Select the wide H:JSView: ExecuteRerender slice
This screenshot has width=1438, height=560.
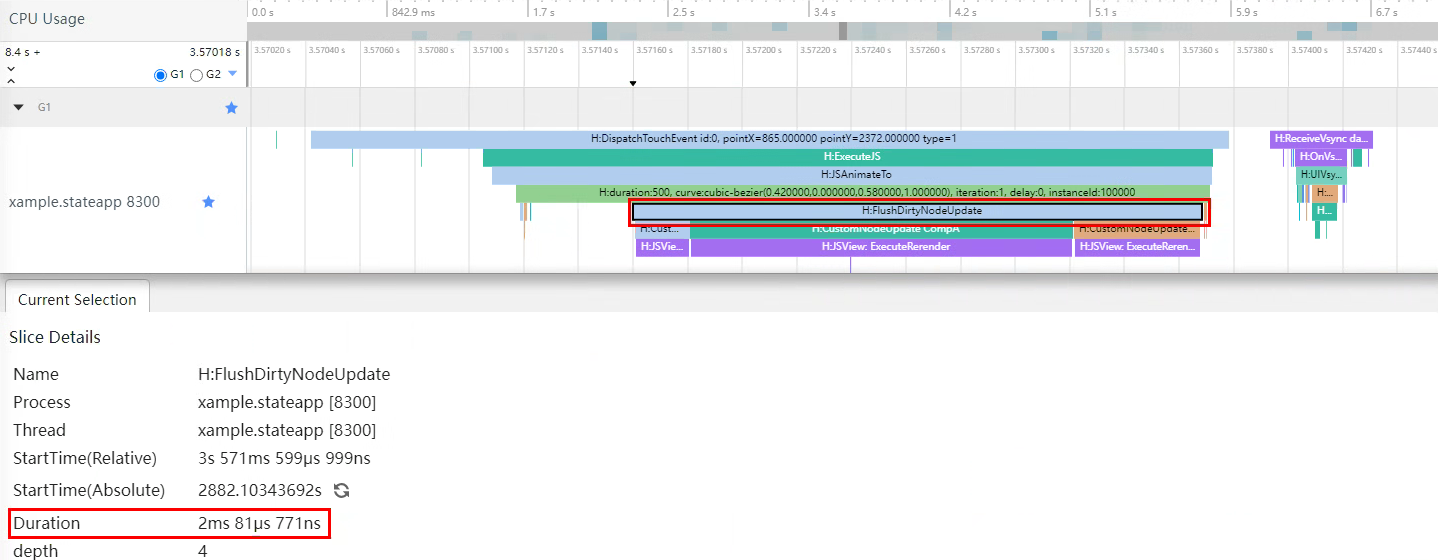[x=880, y=247]
